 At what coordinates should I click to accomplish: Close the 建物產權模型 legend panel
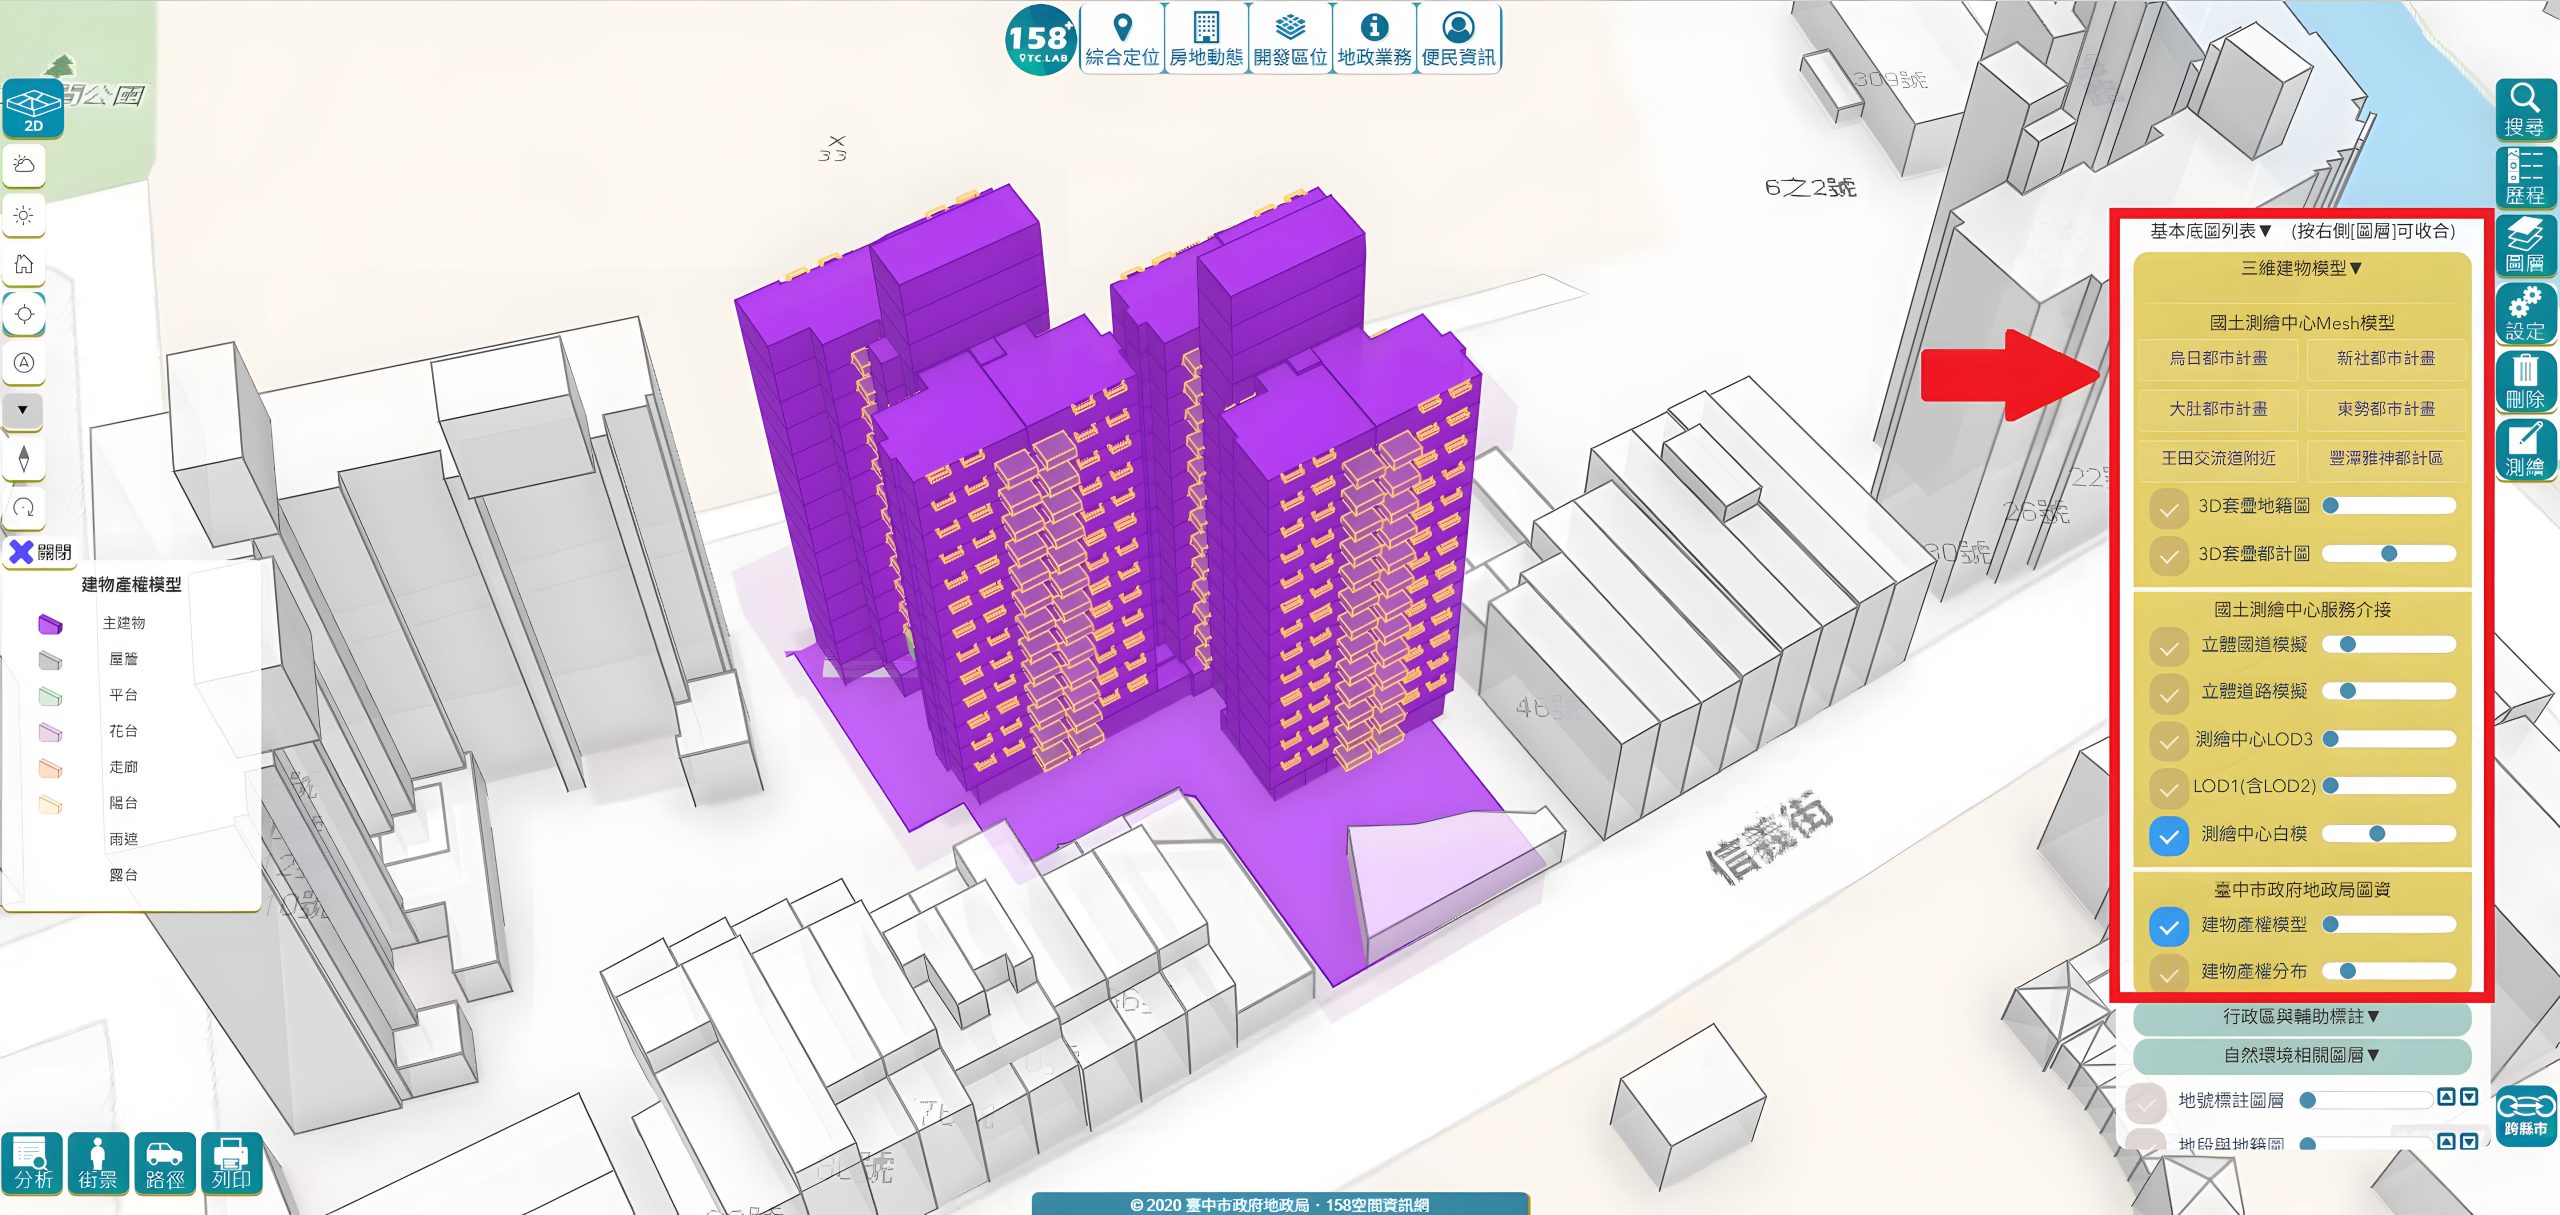point(40,552)
